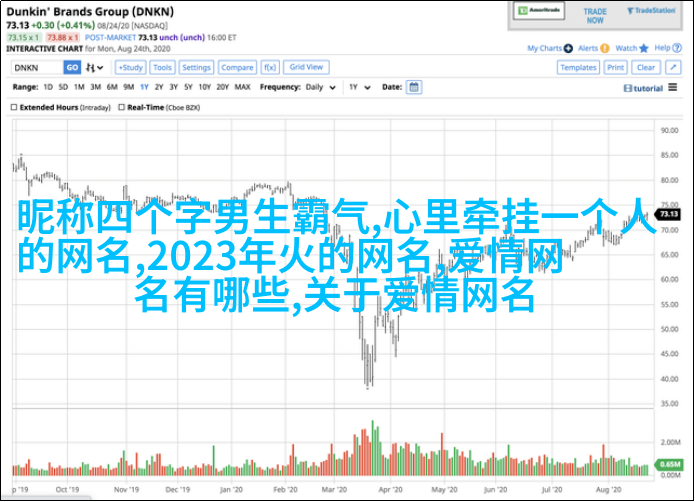Click the pop-out arrow icon
Viewport: 695px width, 502px height.
(673, 68)
